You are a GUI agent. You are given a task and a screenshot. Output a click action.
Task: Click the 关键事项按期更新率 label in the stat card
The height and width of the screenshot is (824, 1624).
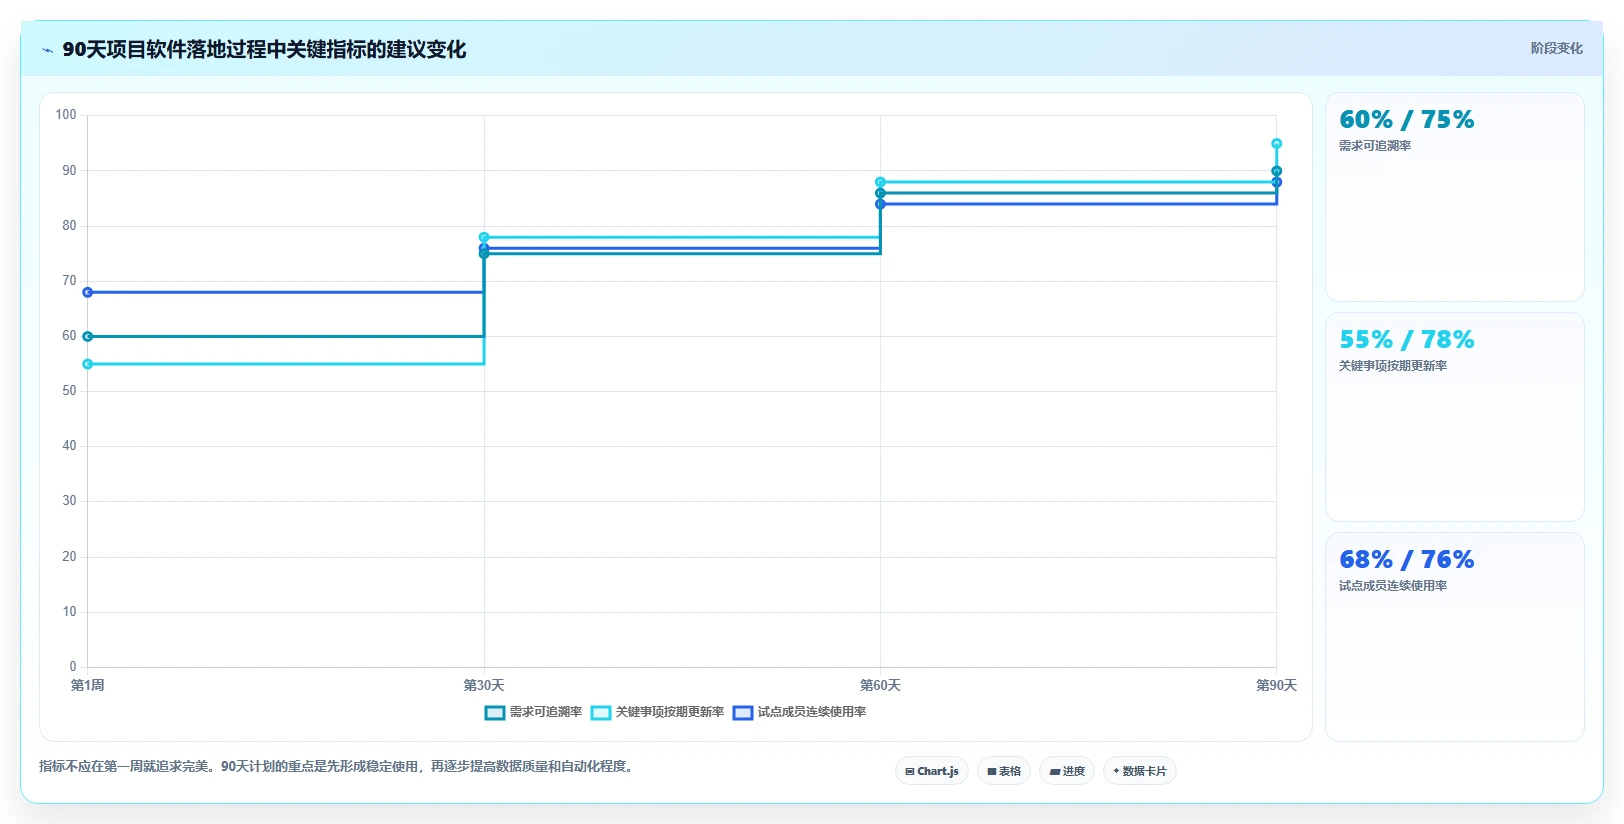1393,366
